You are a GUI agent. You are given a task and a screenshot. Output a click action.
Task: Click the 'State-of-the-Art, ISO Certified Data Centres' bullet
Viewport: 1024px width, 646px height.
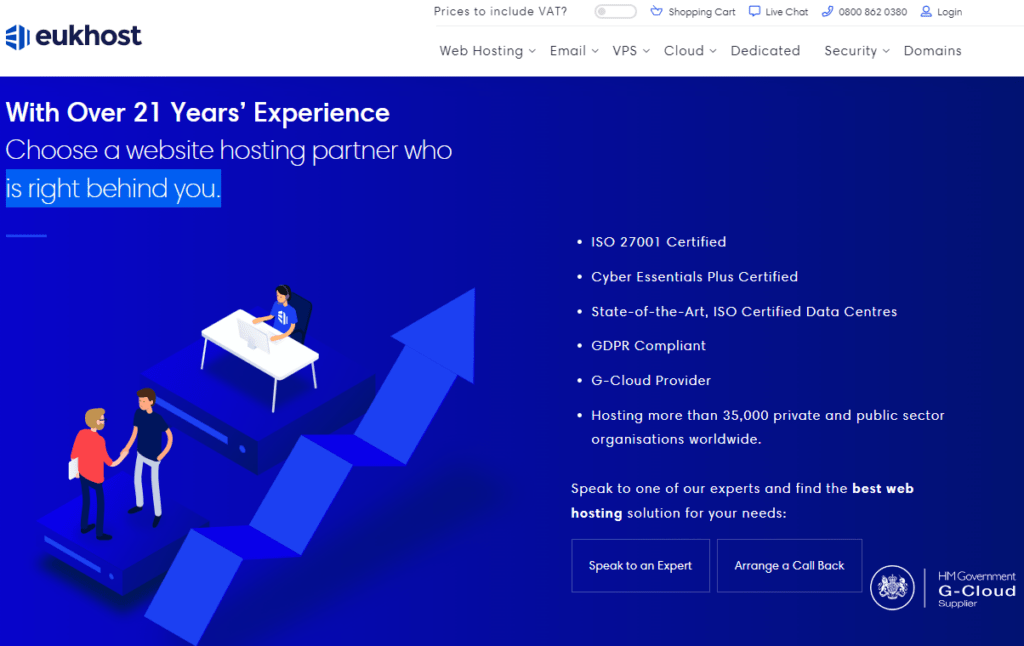point(744,312)
